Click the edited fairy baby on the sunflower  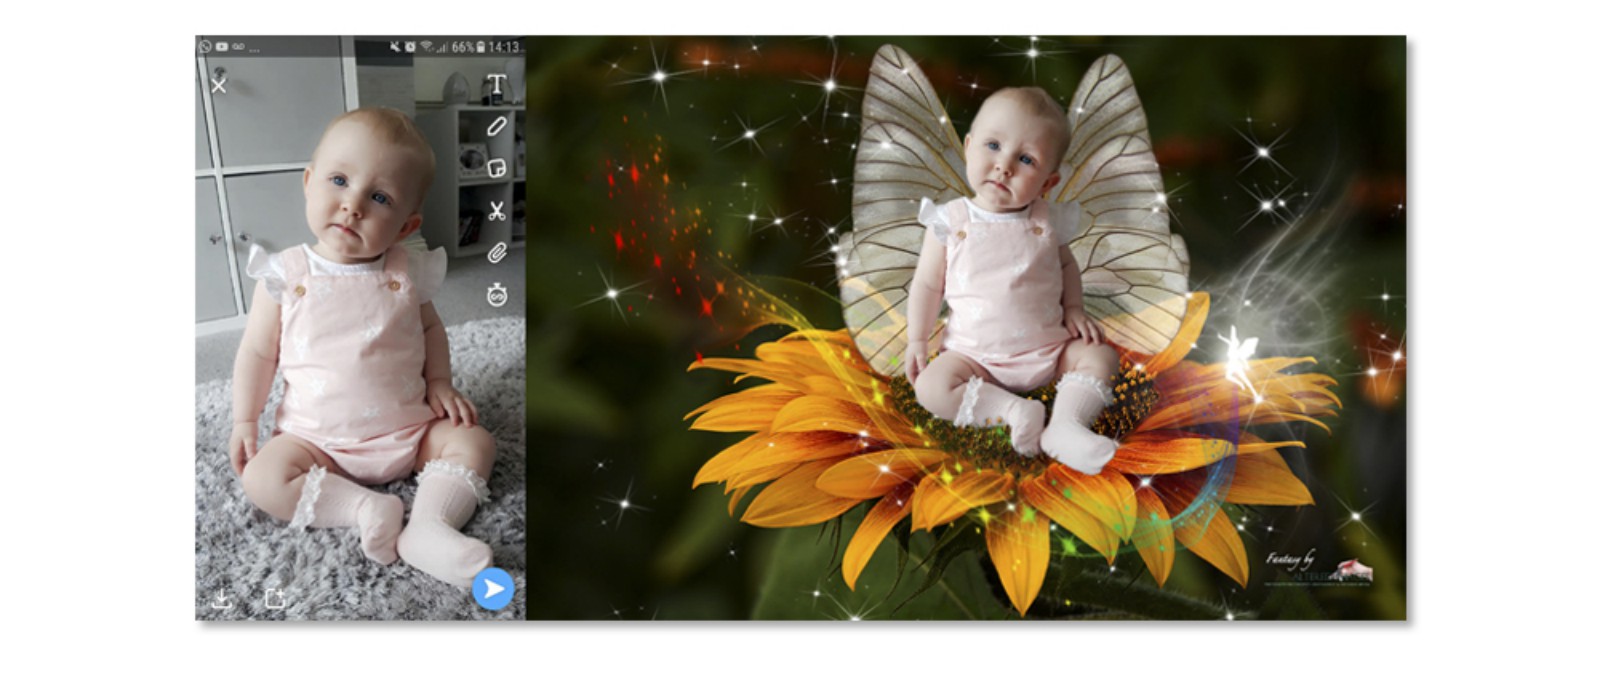click(x=1010, y=290)
